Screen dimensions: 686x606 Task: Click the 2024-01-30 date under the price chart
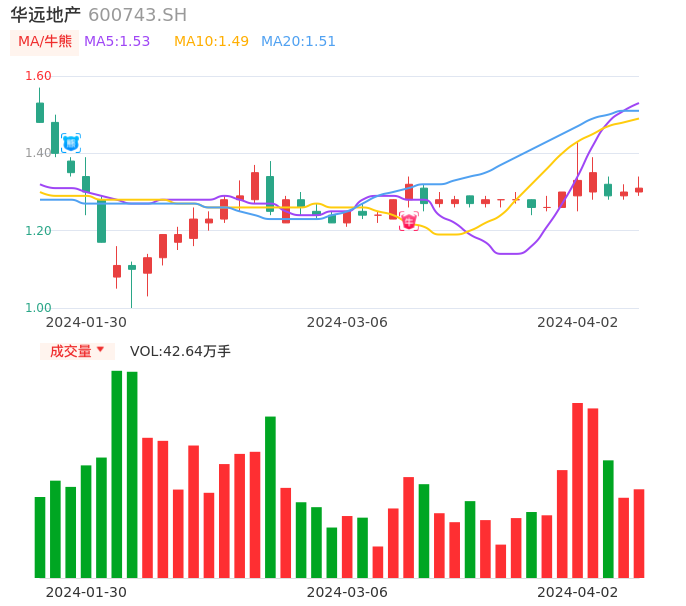[86, 322]
